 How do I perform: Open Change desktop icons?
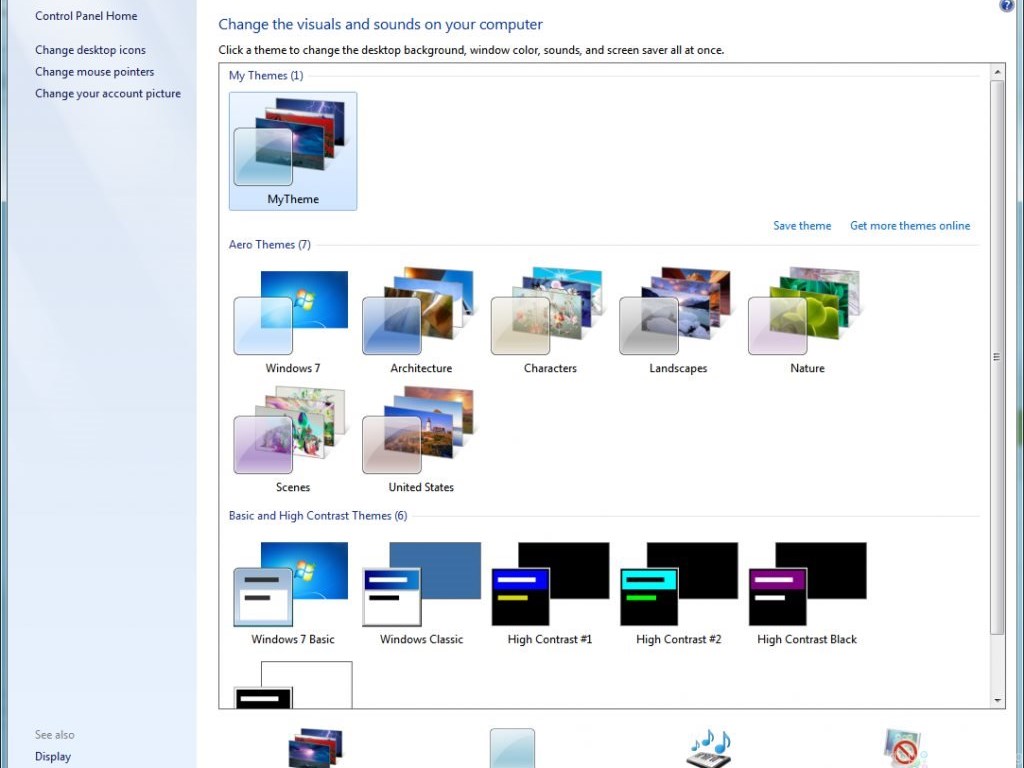click(x=90, y=50)
